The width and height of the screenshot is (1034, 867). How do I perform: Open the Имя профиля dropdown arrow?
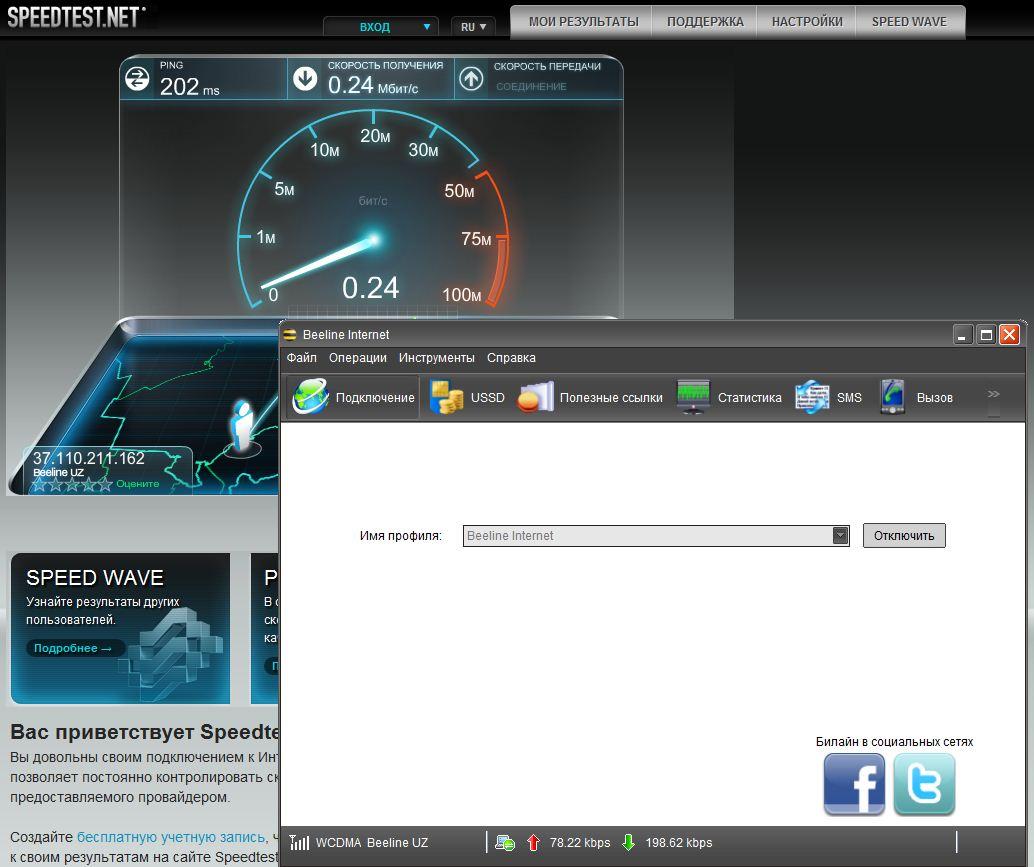(840, 535)
